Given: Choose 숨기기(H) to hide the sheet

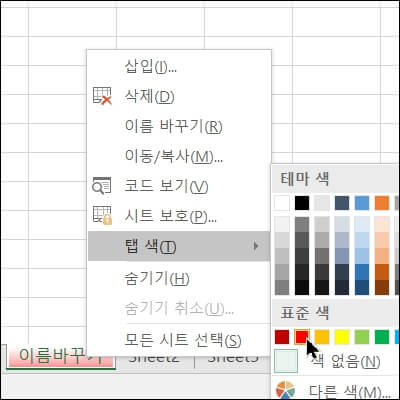Looking at the screenshot, I should click(x=178, y=279).
